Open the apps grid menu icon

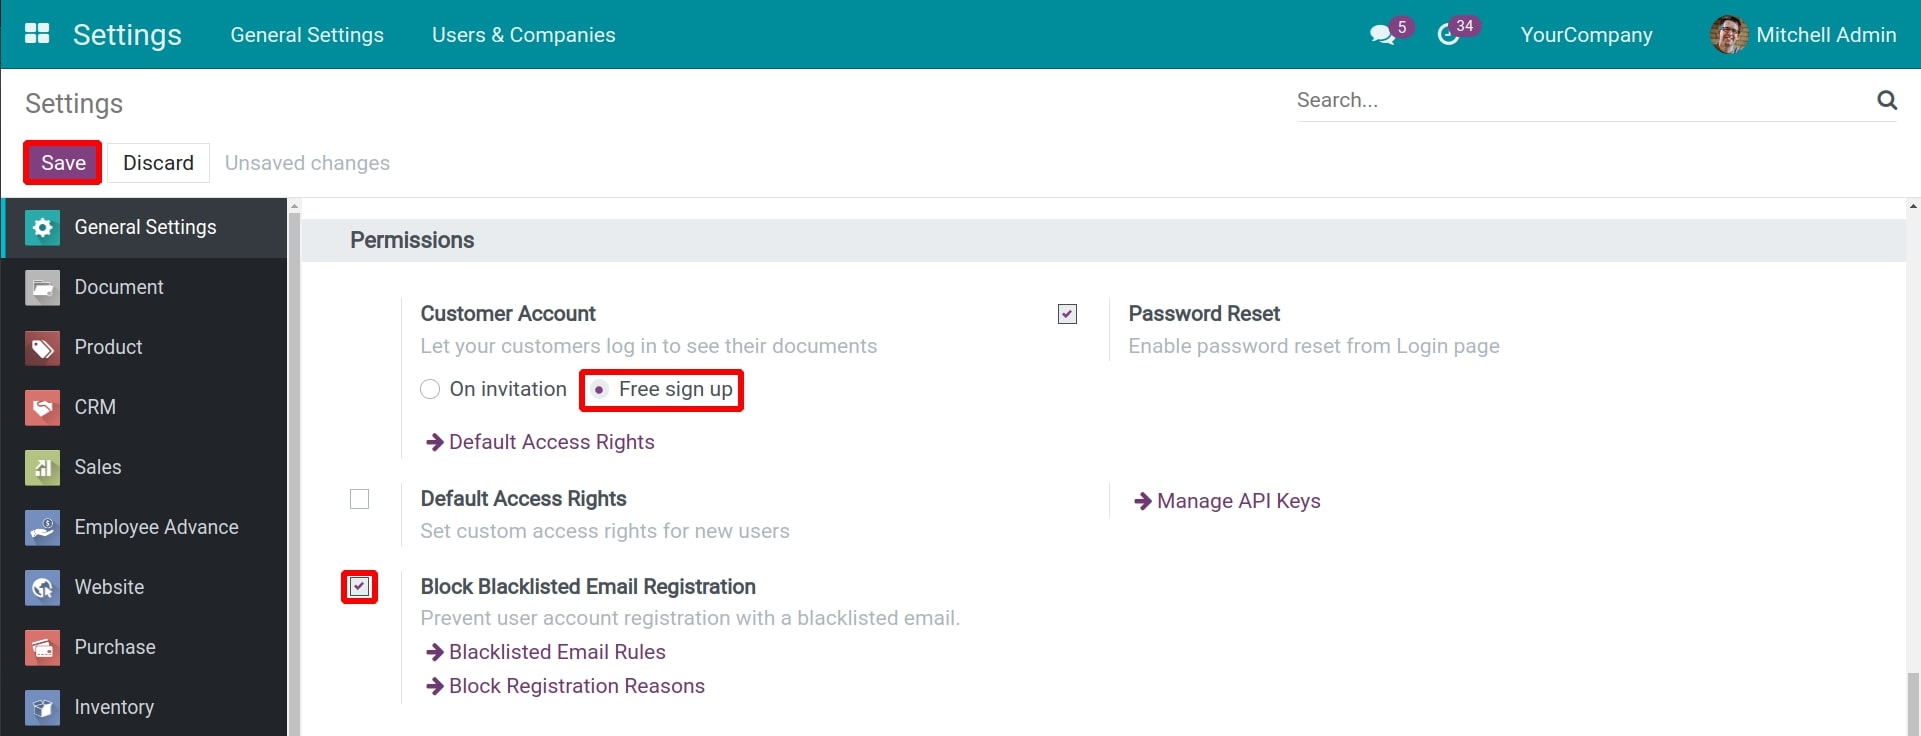[x=37, y=34]
